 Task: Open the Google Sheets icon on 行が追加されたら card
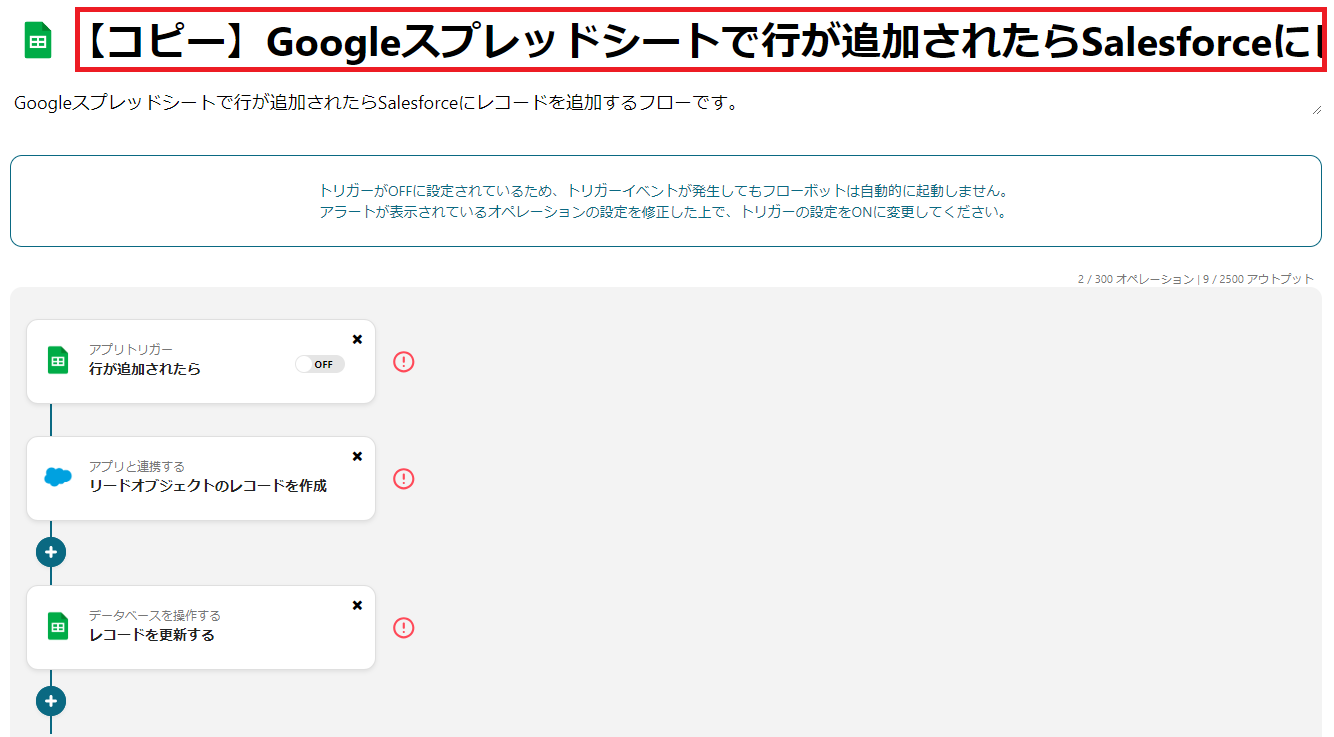pos(58,361)
